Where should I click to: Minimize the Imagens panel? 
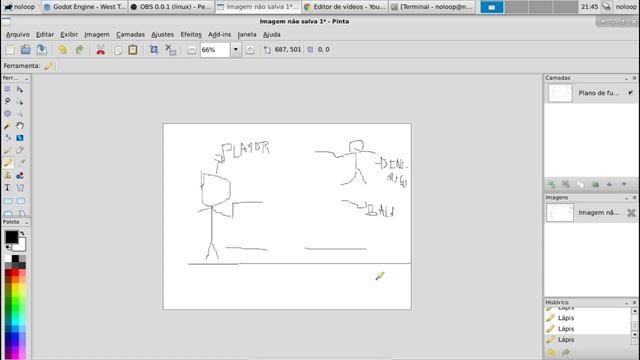[x=627, y=198]
